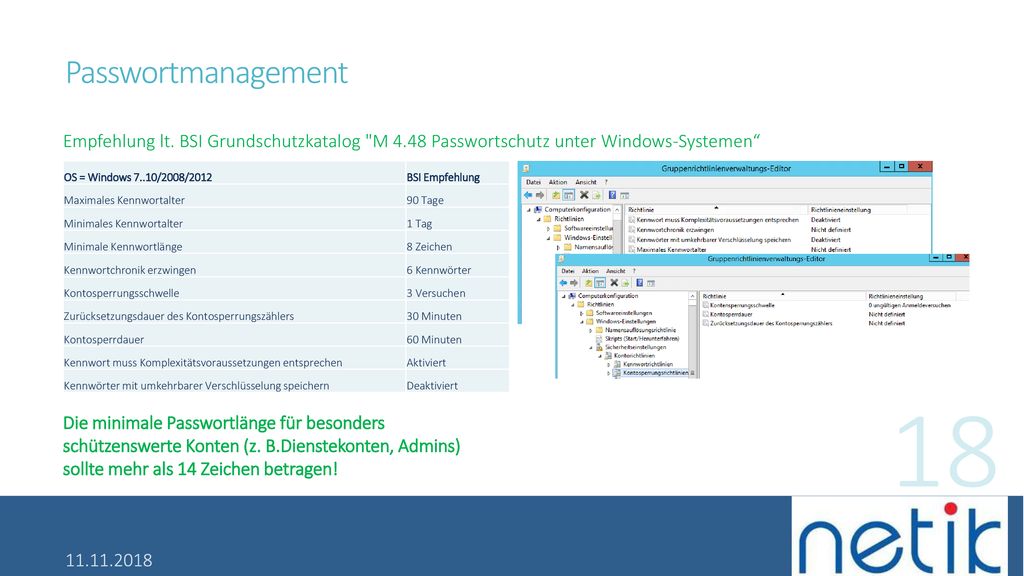The width and height of the screenshot is (1024, 576).
Task: Collapse Sicherheitseinstellungen node in lower editor tree
Action: pos(591,347)
